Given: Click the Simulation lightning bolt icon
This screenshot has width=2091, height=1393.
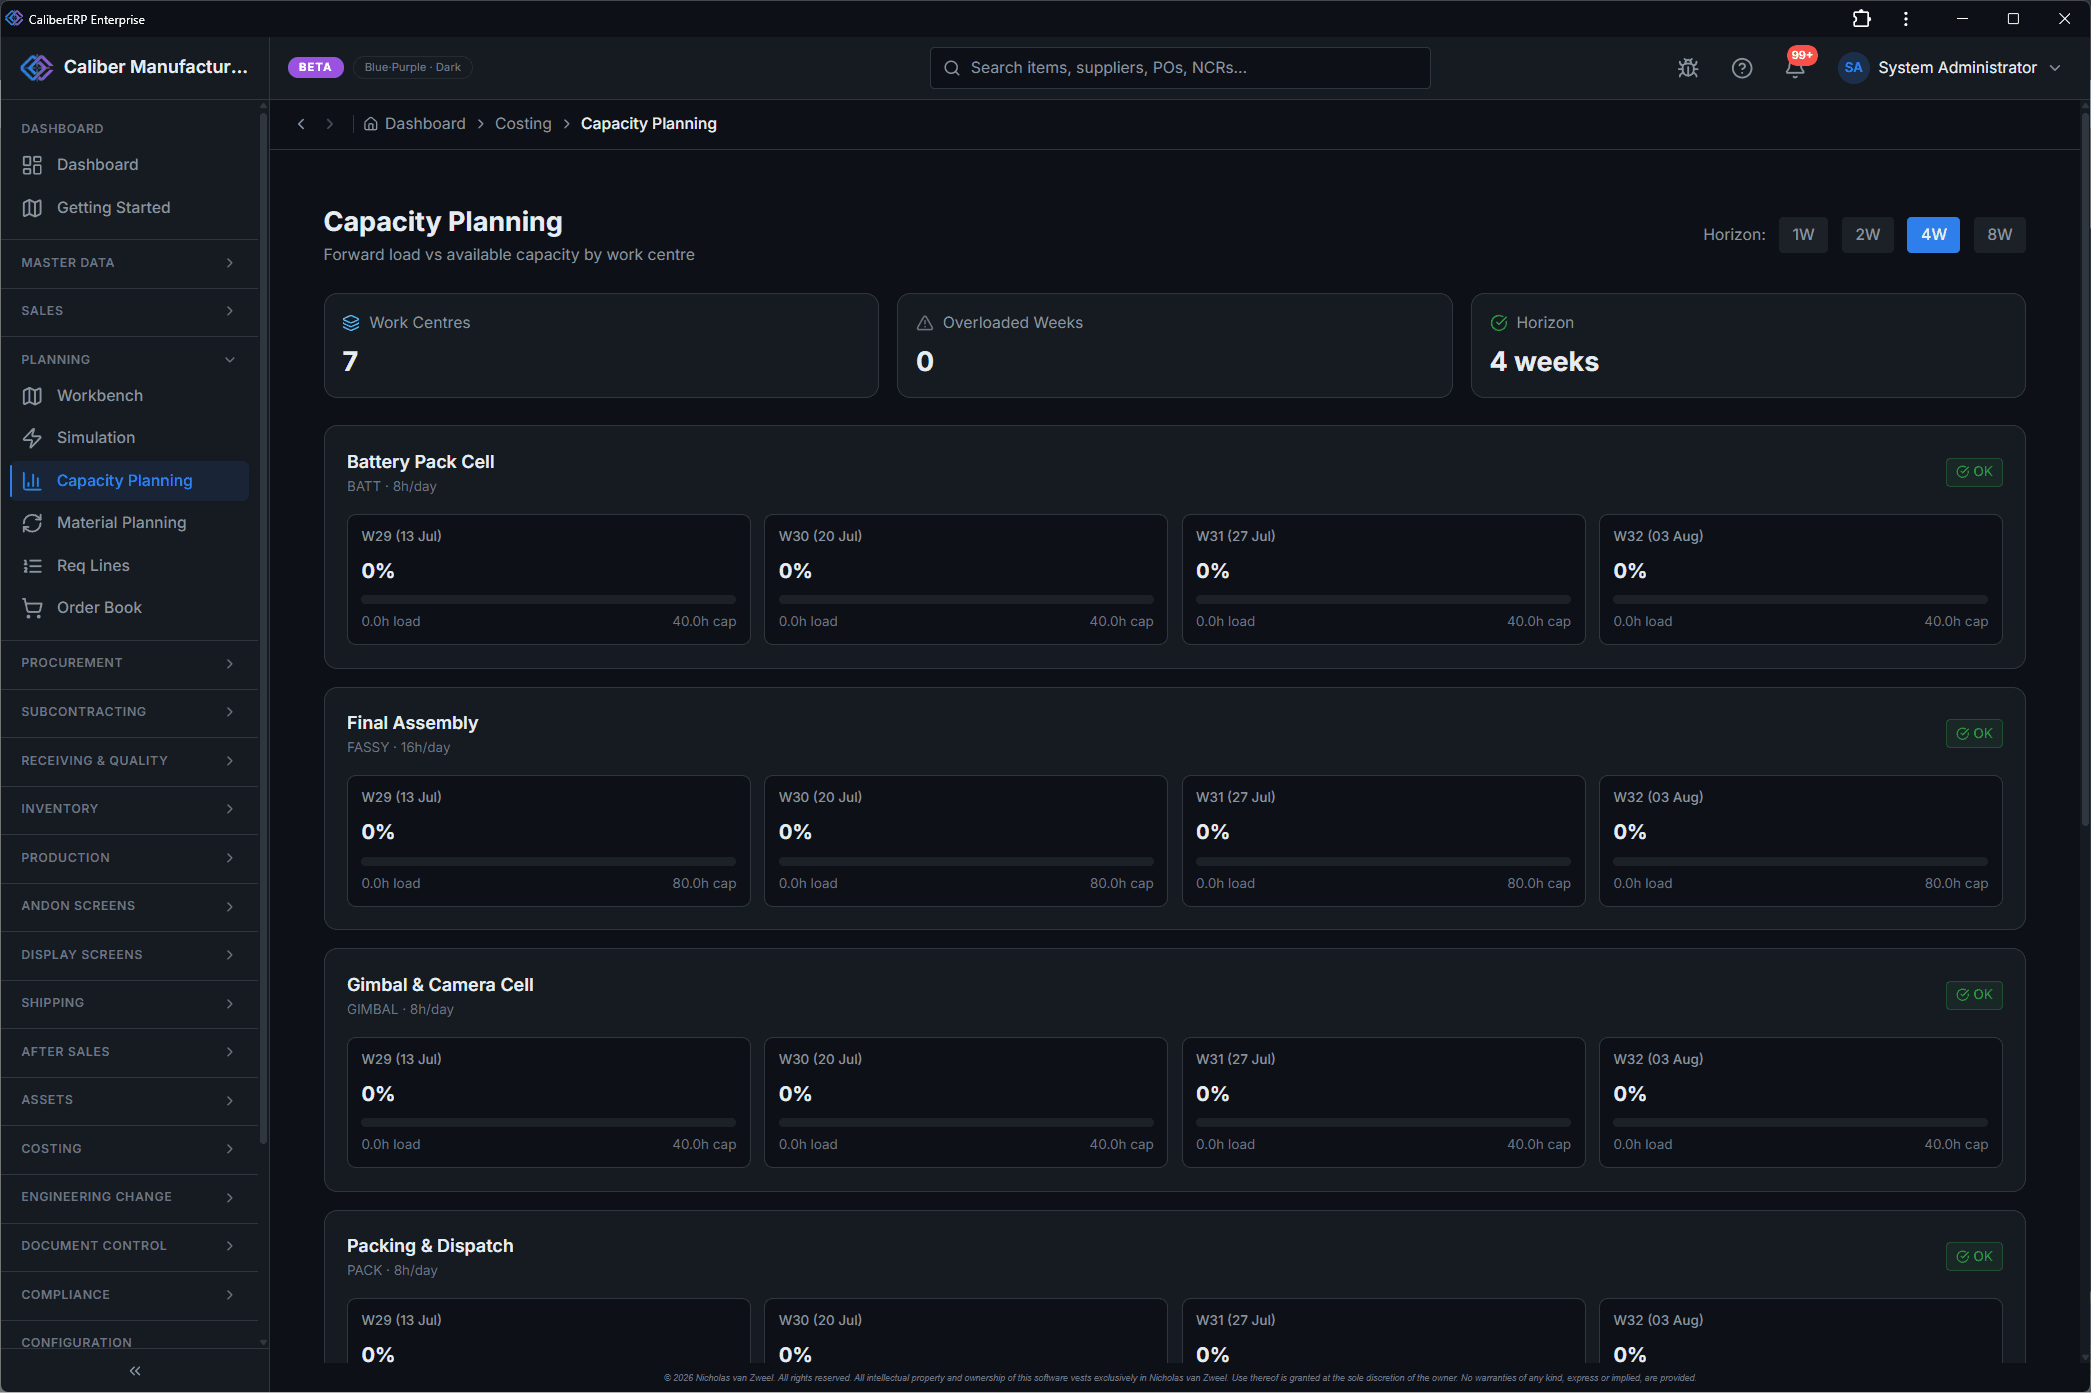Looking at the screenshot, I should click(x=32, y=438).
